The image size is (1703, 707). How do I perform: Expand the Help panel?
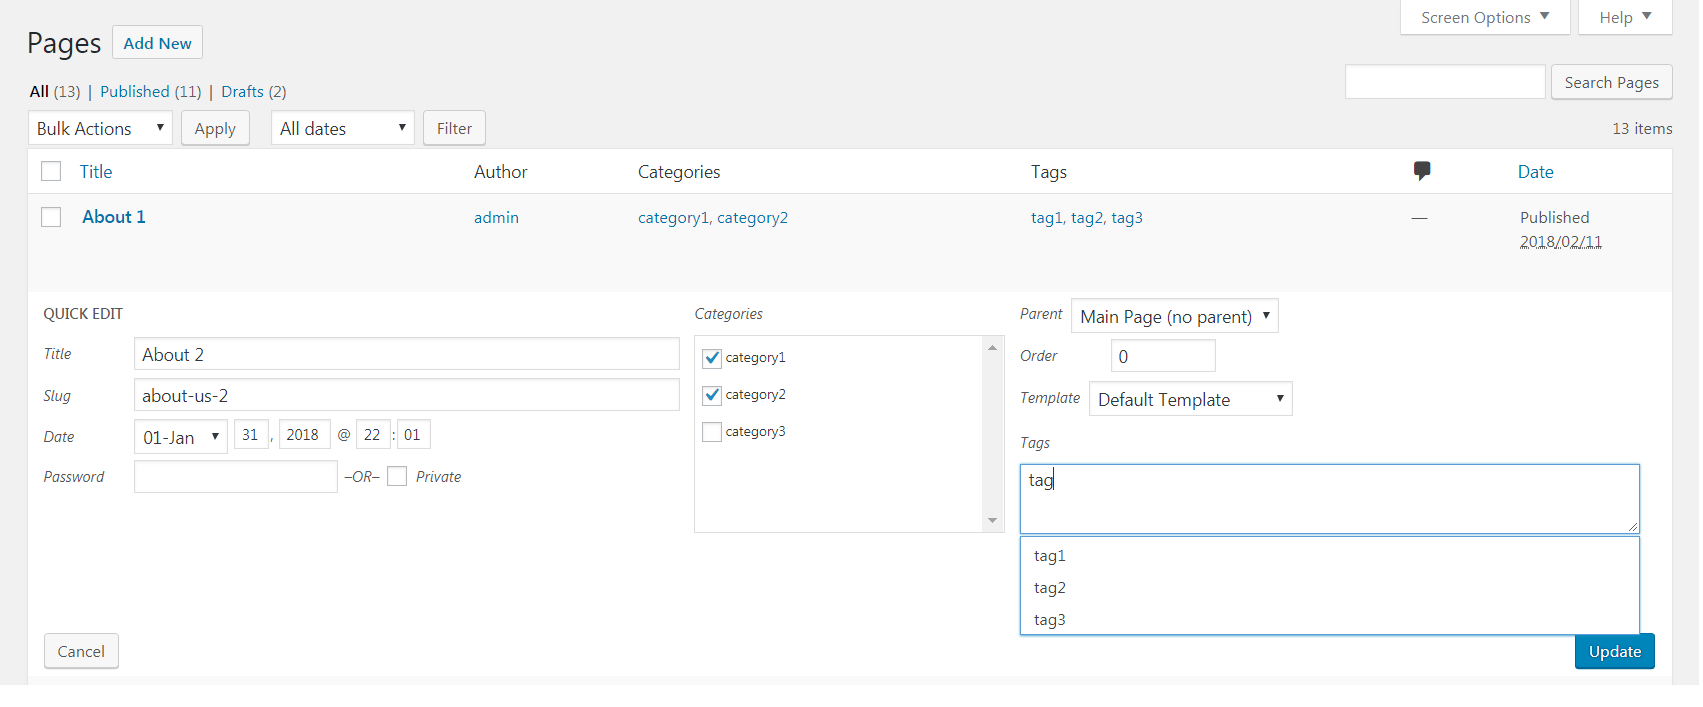pos(1625,17)
